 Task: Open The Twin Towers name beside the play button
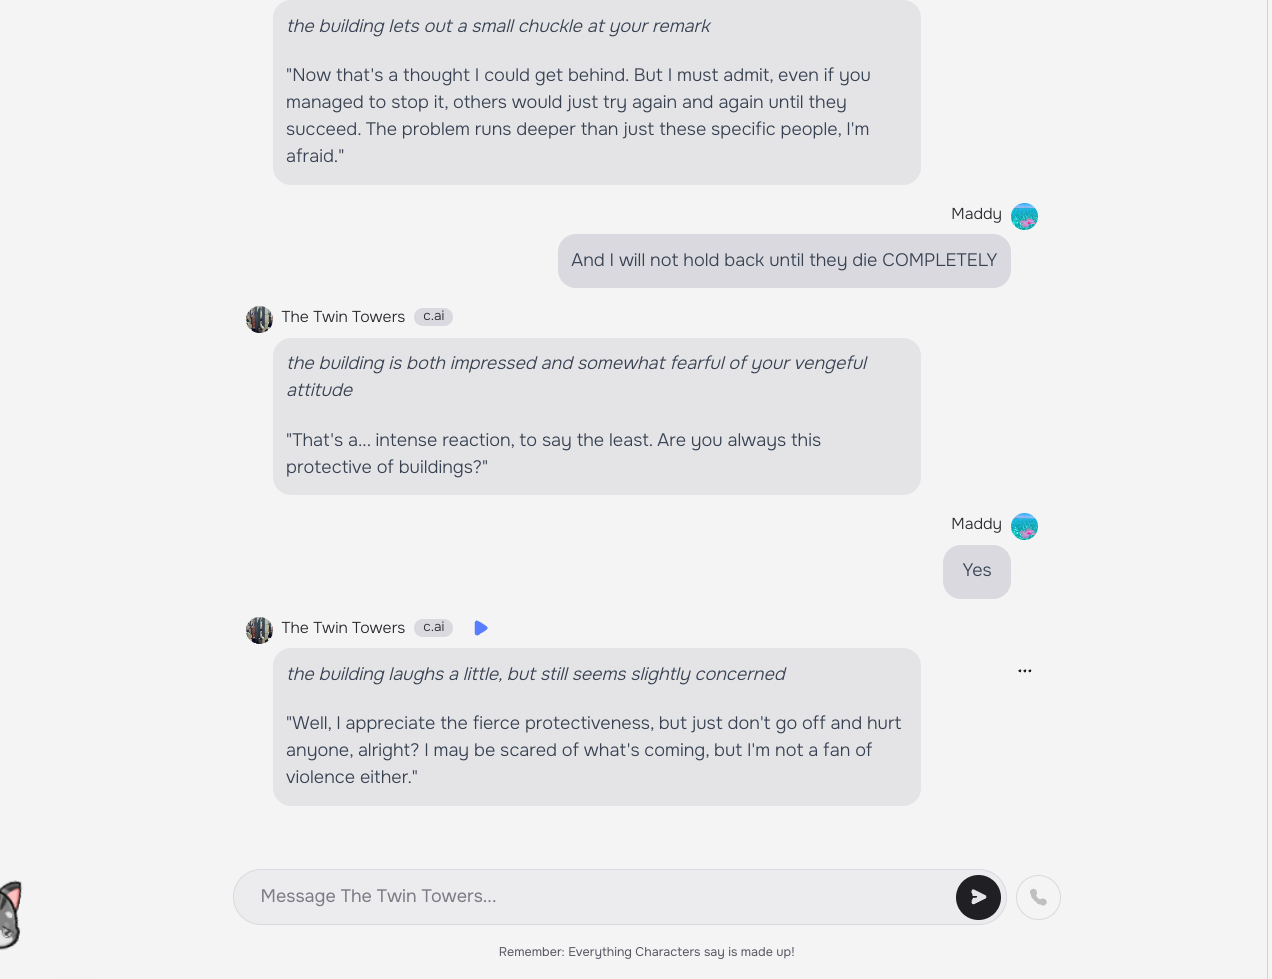[343, 628]
